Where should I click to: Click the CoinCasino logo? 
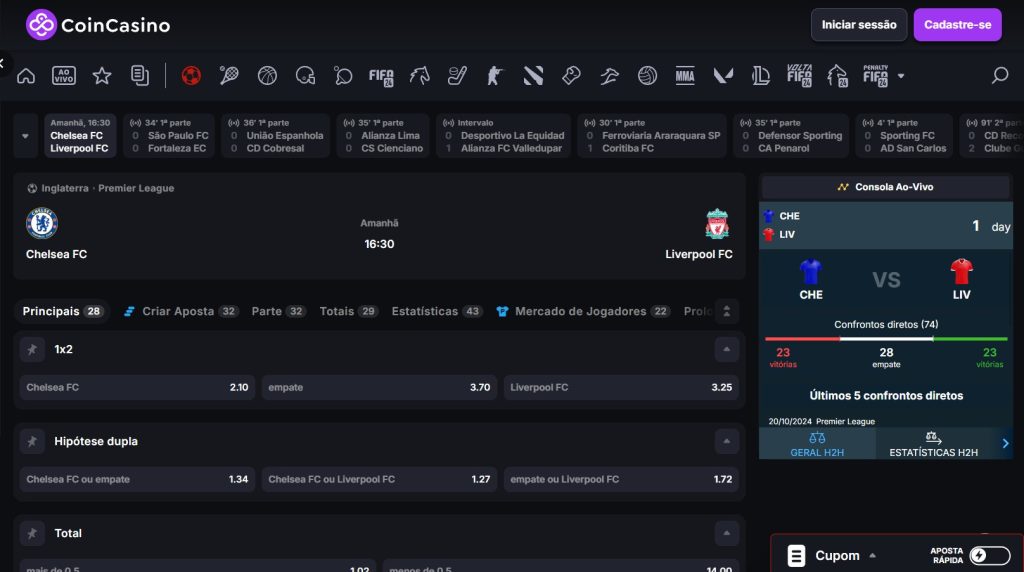(x=98, y=25)
